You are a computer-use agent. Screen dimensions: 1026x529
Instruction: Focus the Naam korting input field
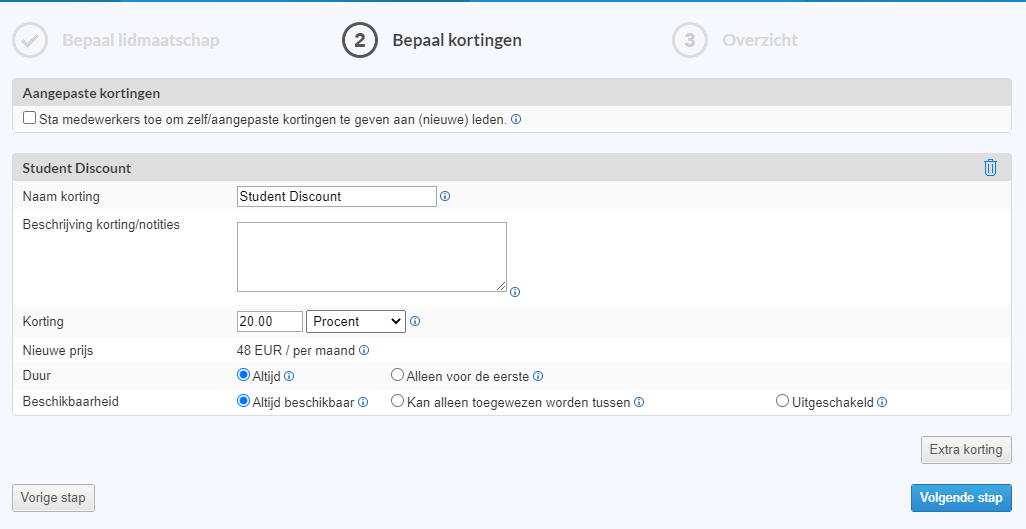coord(336,196)
